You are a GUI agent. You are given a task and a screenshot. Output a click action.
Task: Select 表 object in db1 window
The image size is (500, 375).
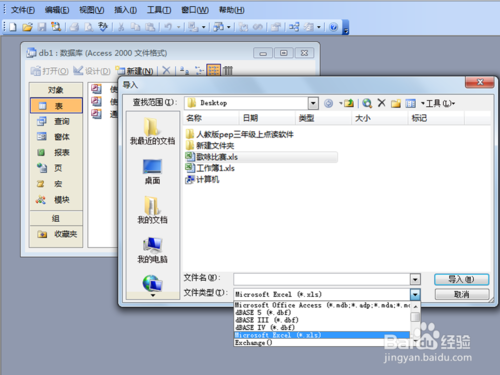56,106
